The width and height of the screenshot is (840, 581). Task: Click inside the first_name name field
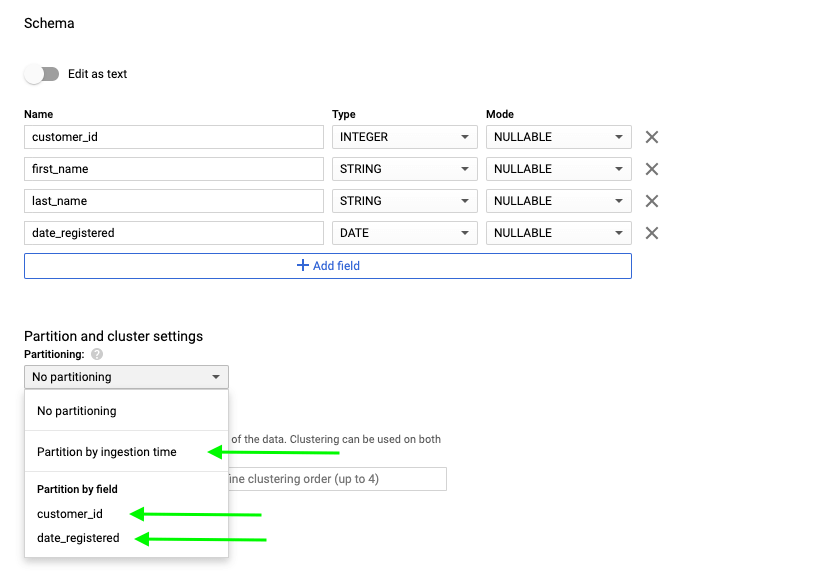click(173, 169)
